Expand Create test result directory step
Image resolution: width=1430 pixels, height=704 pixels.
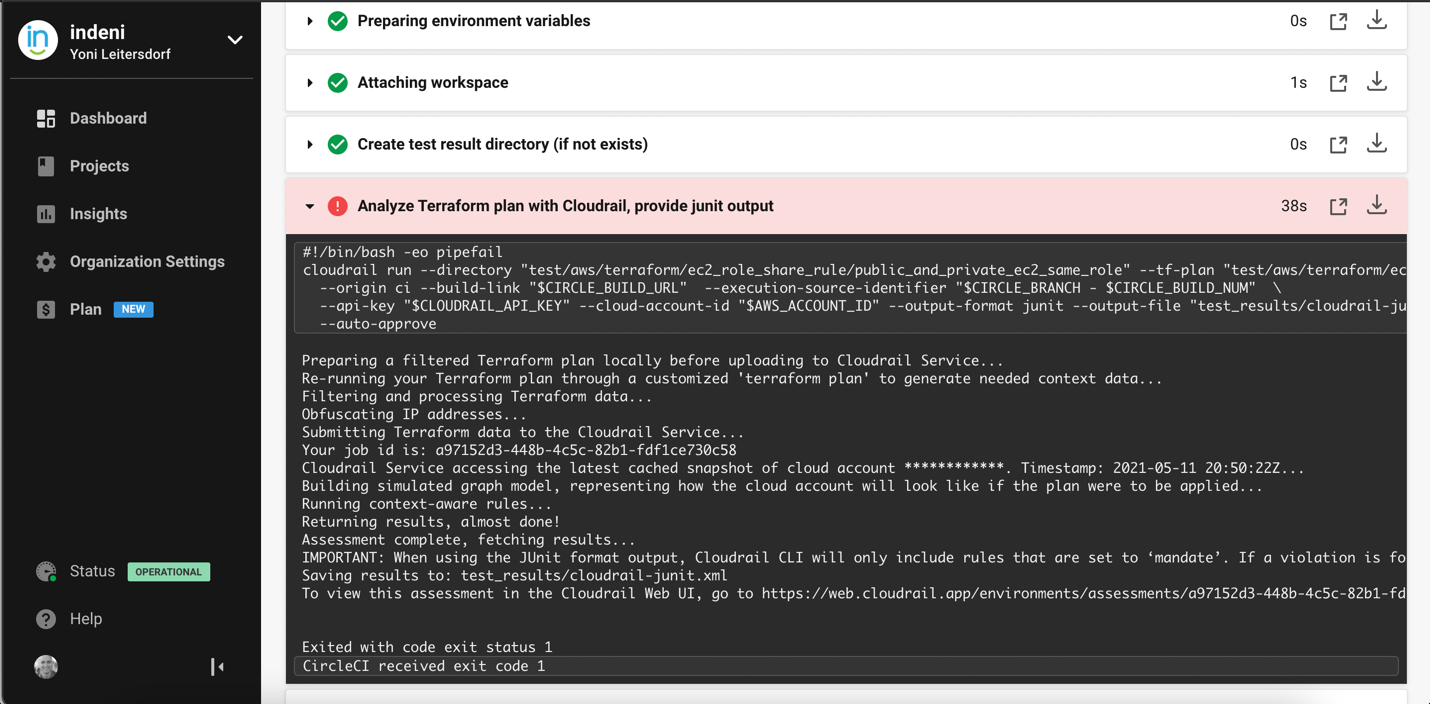click(x=310, y=145)
